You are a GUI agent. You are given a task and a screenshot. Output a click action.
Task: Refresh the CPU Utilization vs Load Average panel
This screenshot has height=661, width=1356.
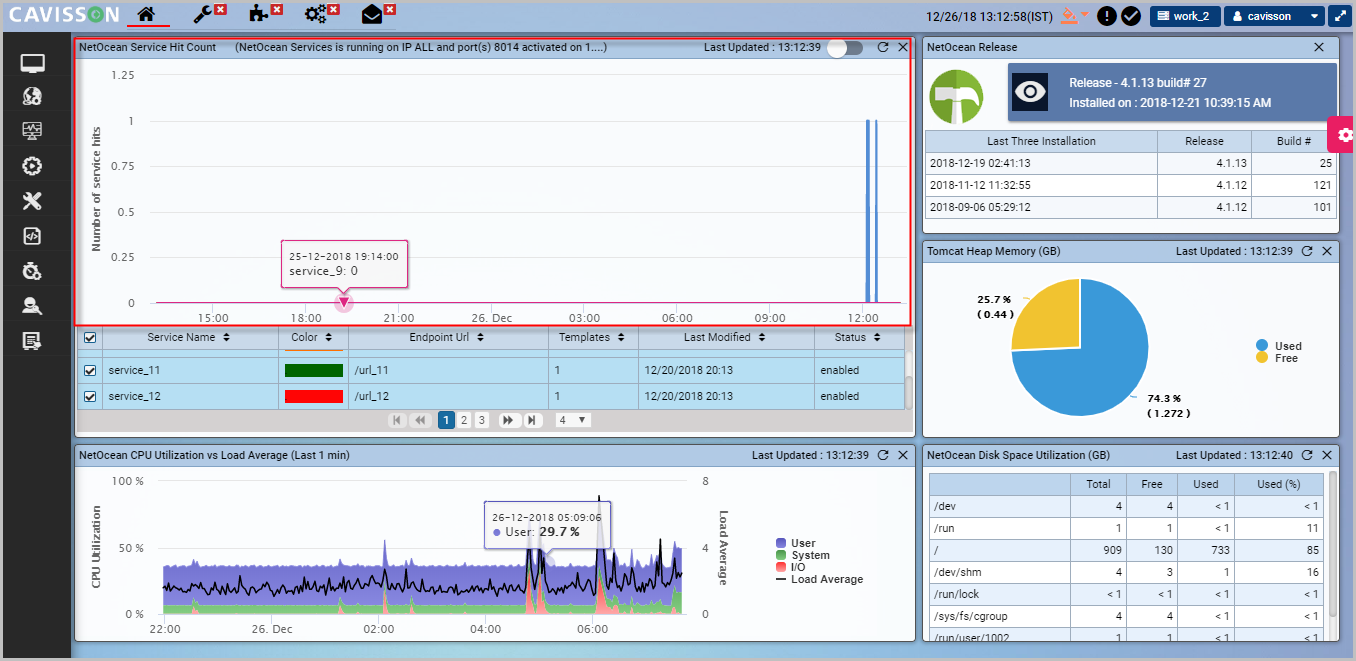[883, 455]
